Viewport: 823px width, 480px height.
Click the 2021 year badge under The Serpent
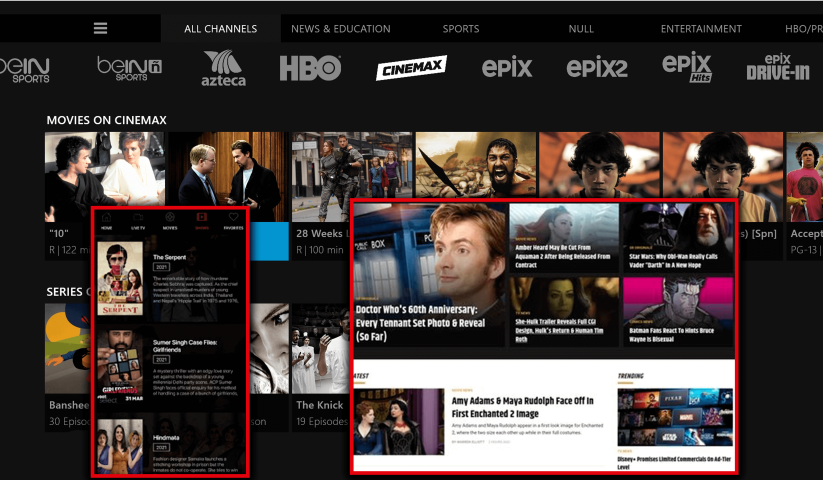(x=161, y=267)
